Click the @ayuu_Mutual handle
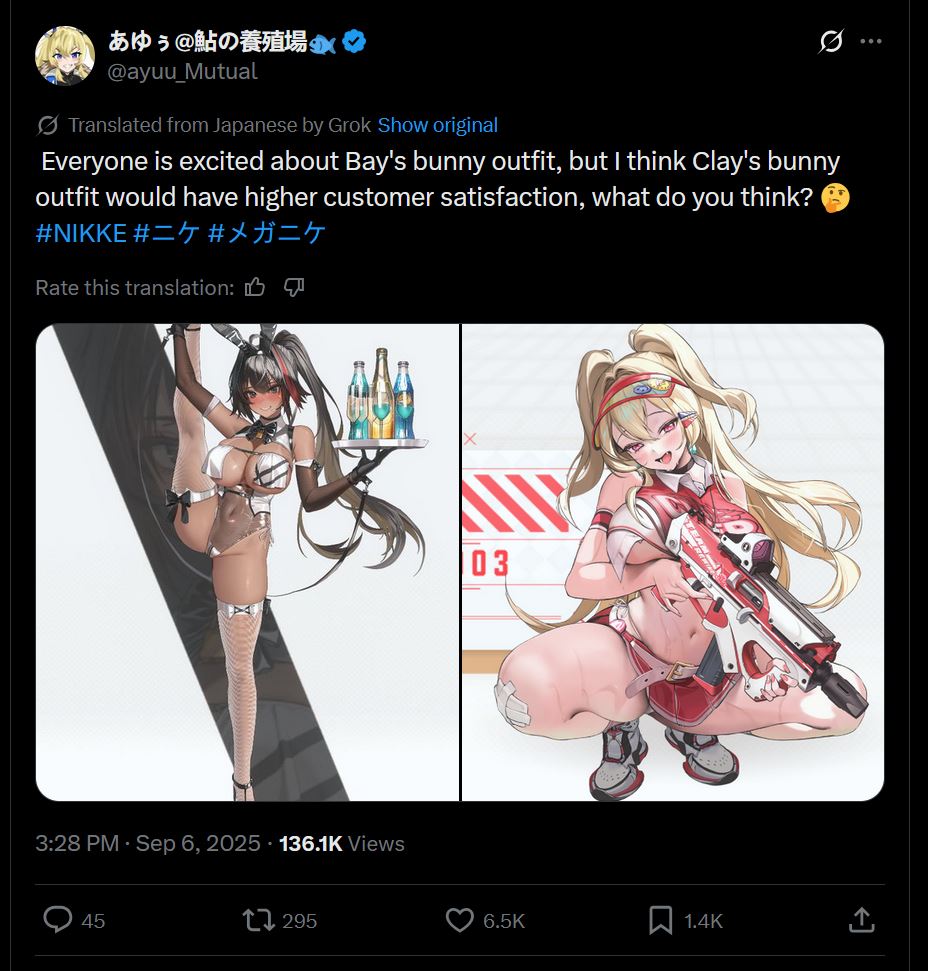The width and height of the screenshot is (928, 971). pos(182,72)
